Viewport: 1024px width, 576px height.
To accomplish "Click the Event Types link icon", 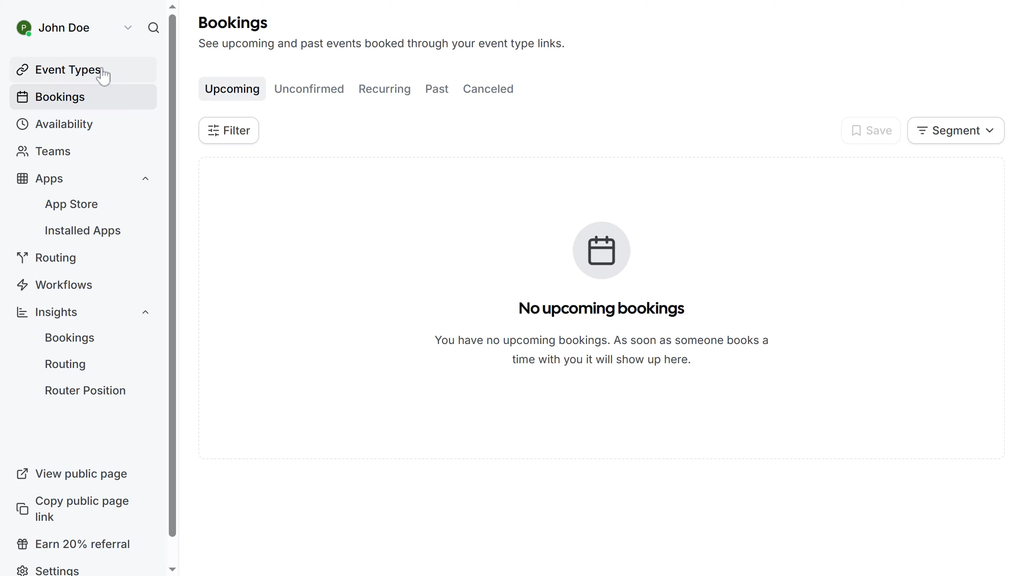I will (22, 70).
